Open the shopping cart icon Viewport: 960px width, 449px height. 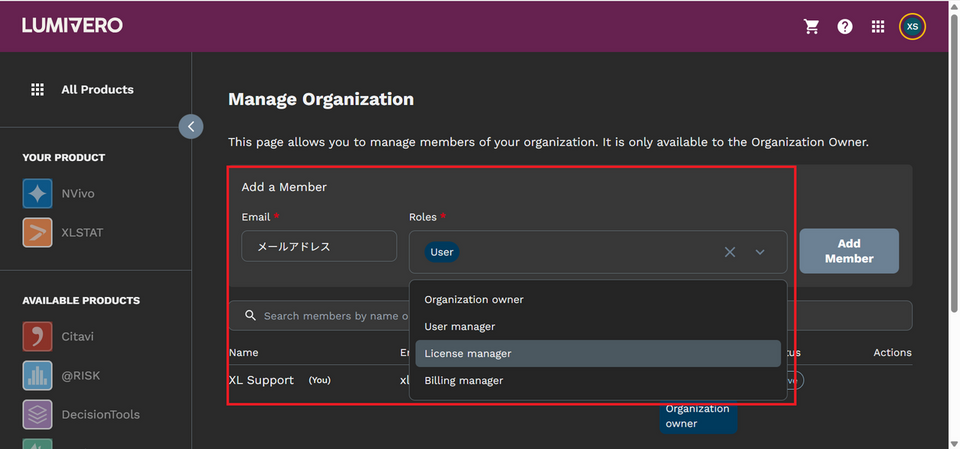[x=811, y=27]
